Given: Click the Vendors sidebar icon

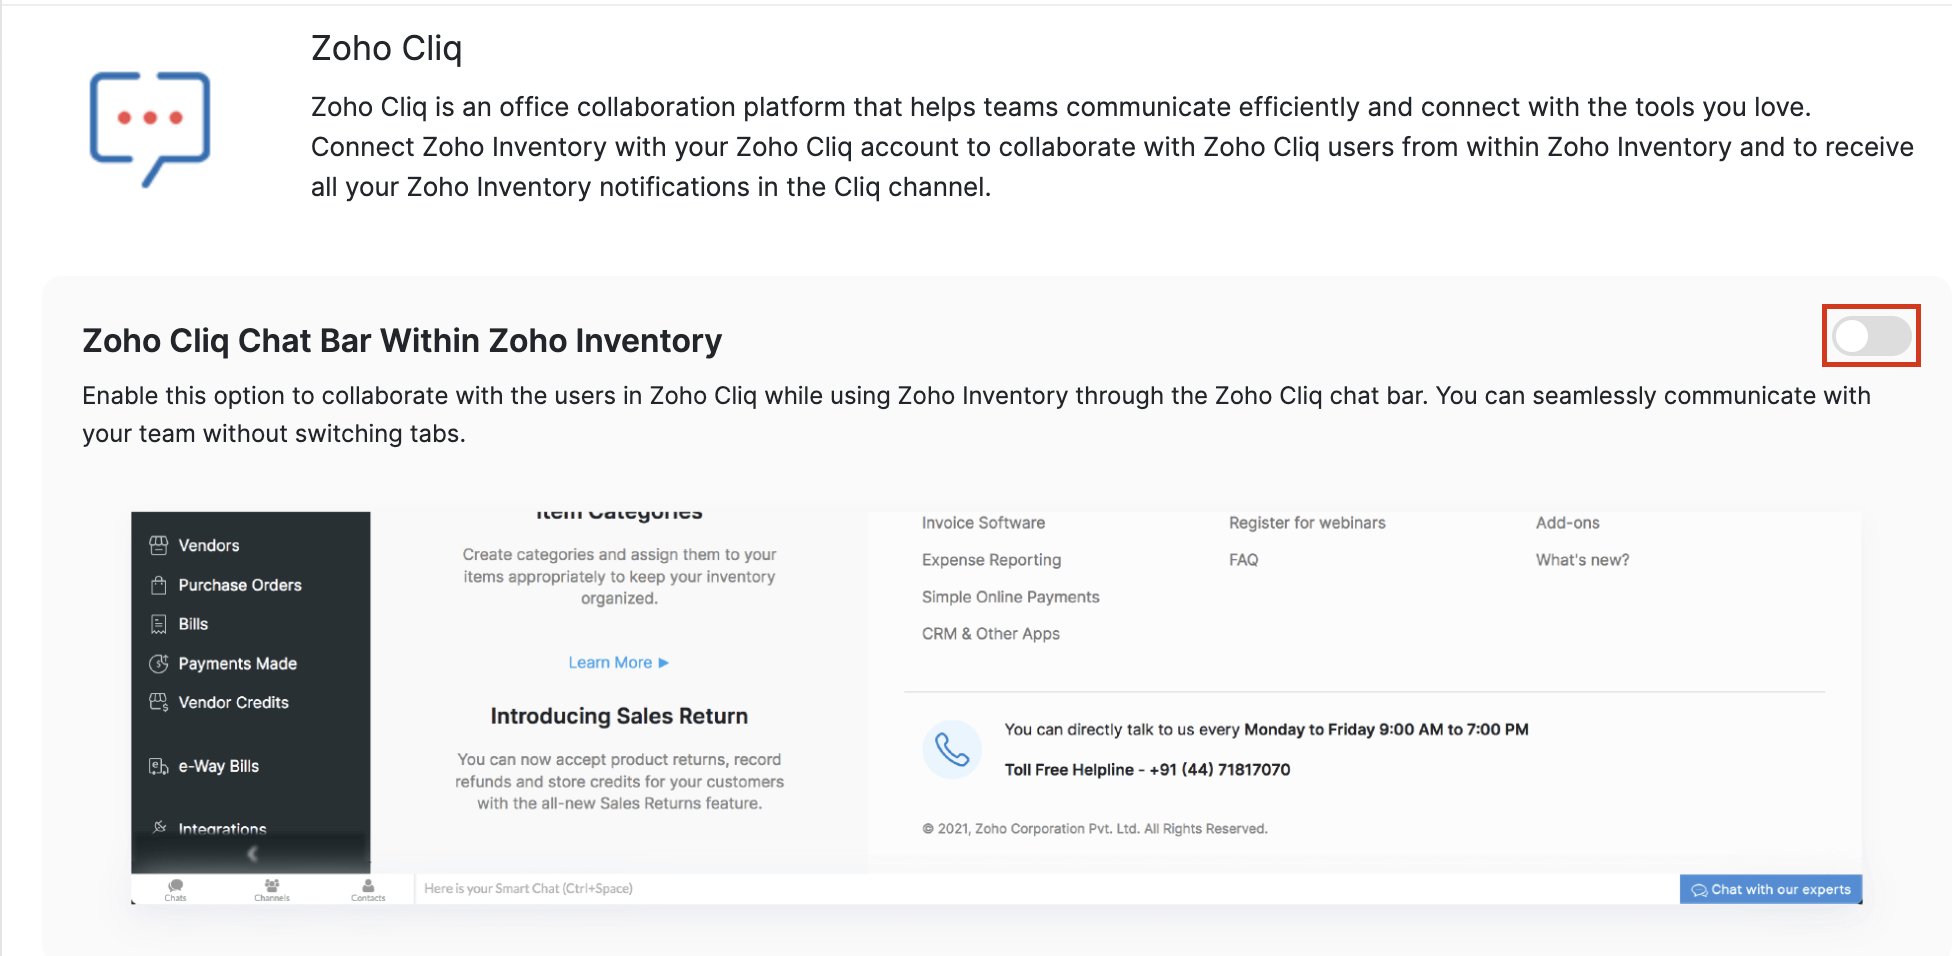Looking at the screenshot, I should (158, 545).
